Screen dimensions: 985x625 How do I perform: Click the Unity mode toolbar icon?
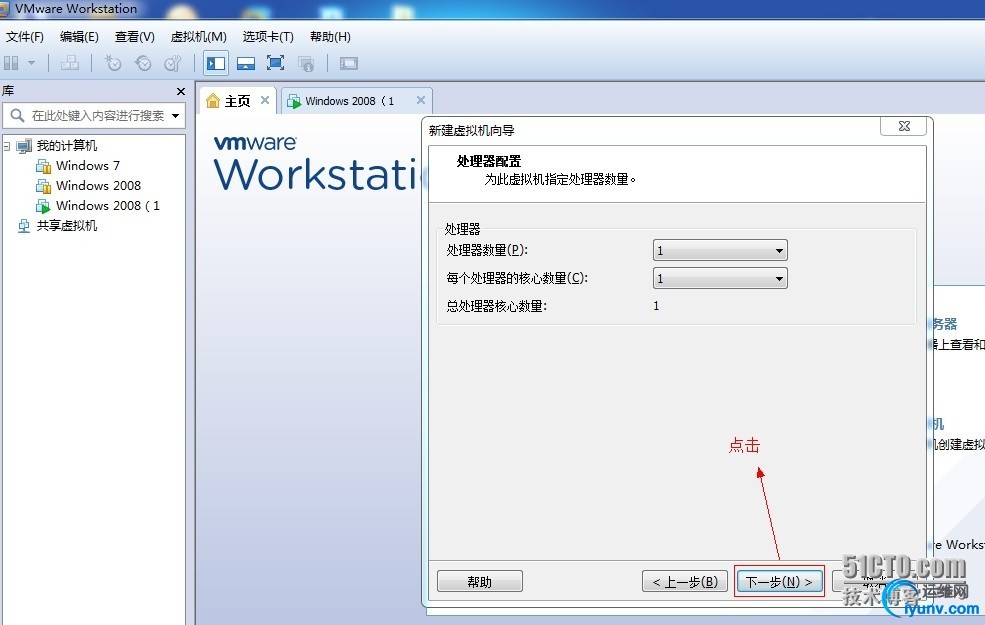[306, 63]
